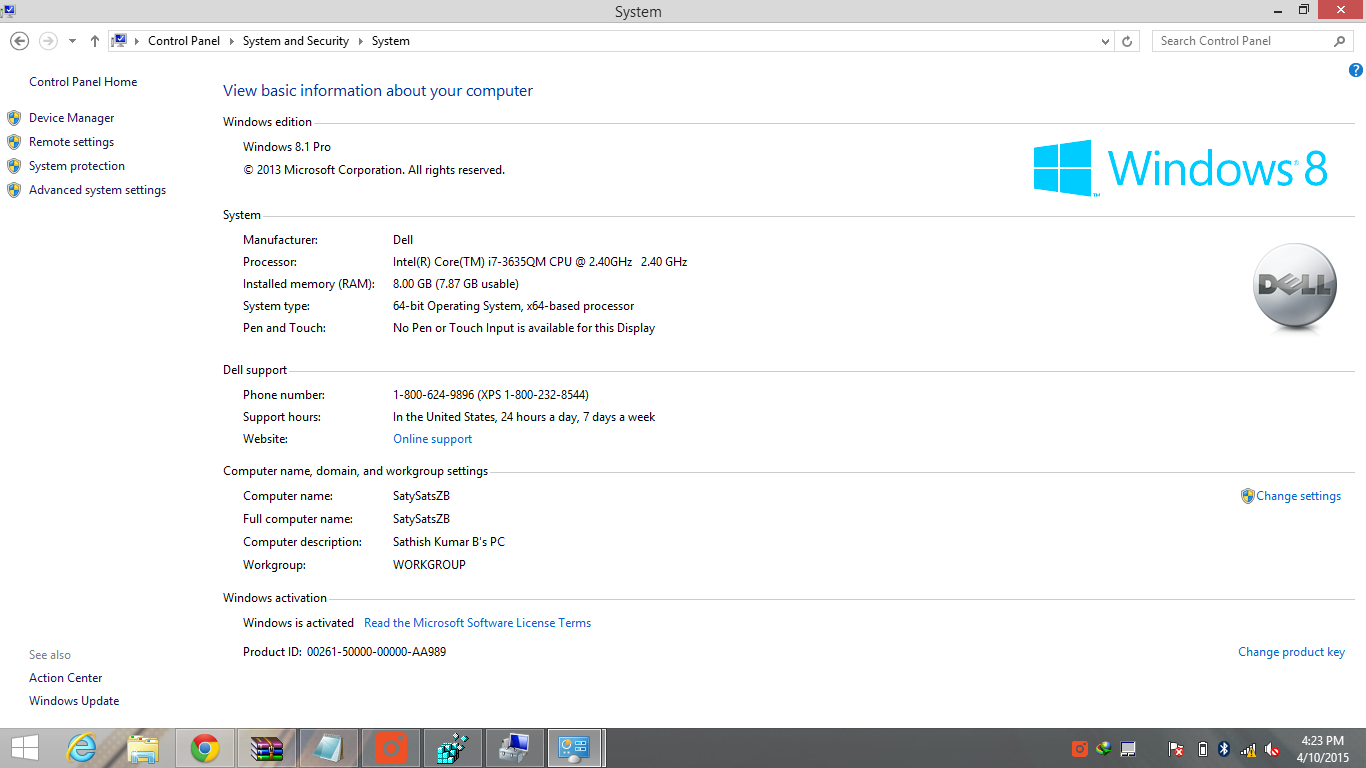Open the computer toolbox taskbar icon
This screenshot has width=1366, height=768.
[515, 748]
